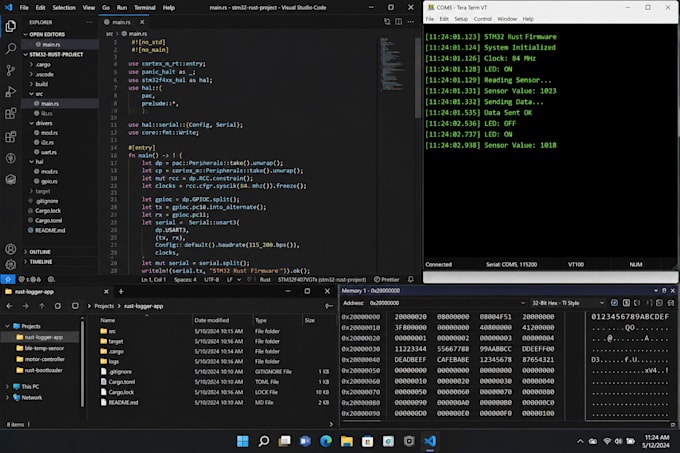Open the Explorer view in VS Code activity bar
Screen dimensions: 680x453
pos(10,26)
